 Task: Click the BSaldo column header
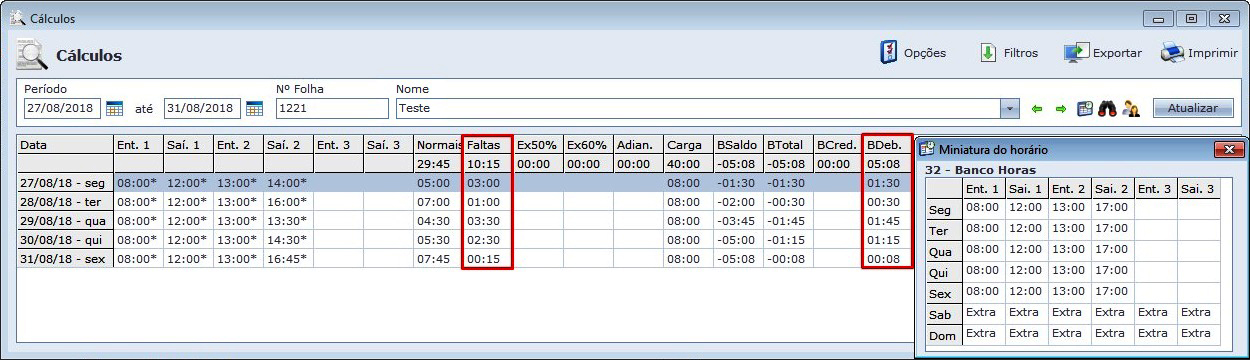738,145
